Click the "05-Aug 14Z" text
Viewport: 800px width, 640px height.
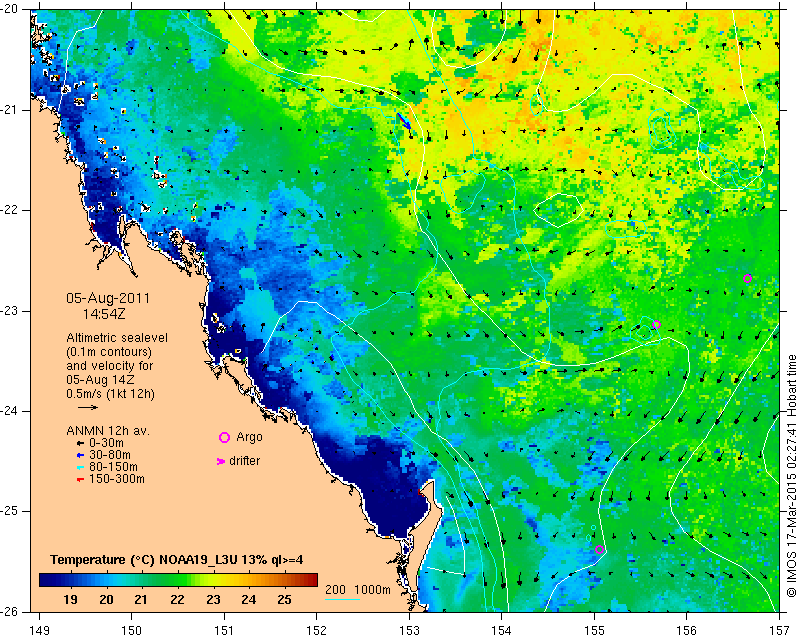(99, 380)
